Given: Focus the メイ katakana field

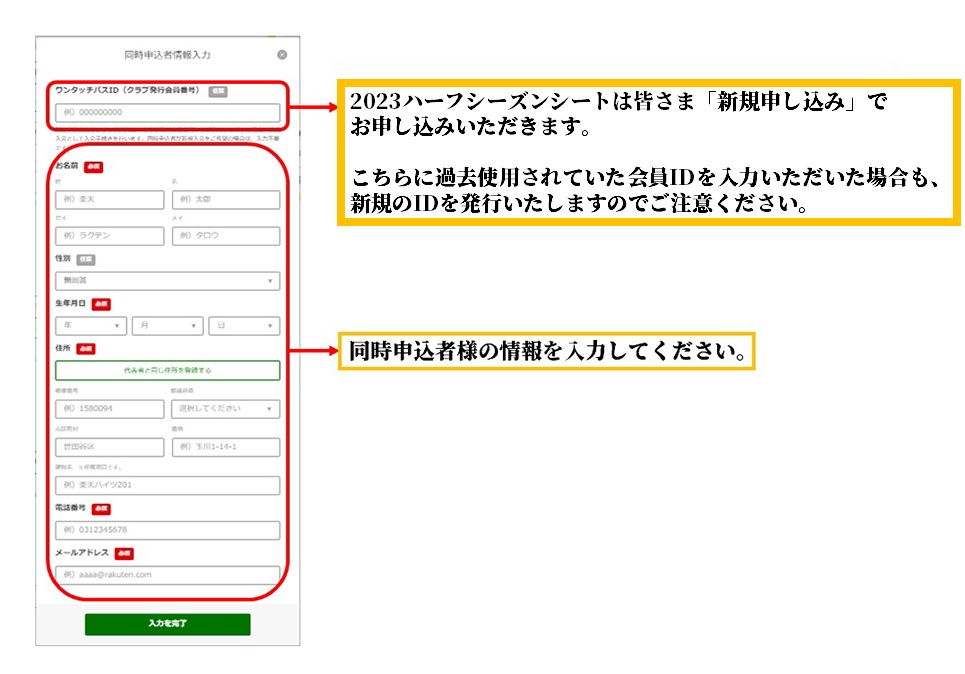Looking at the screenshot, I should click(226, 237).
